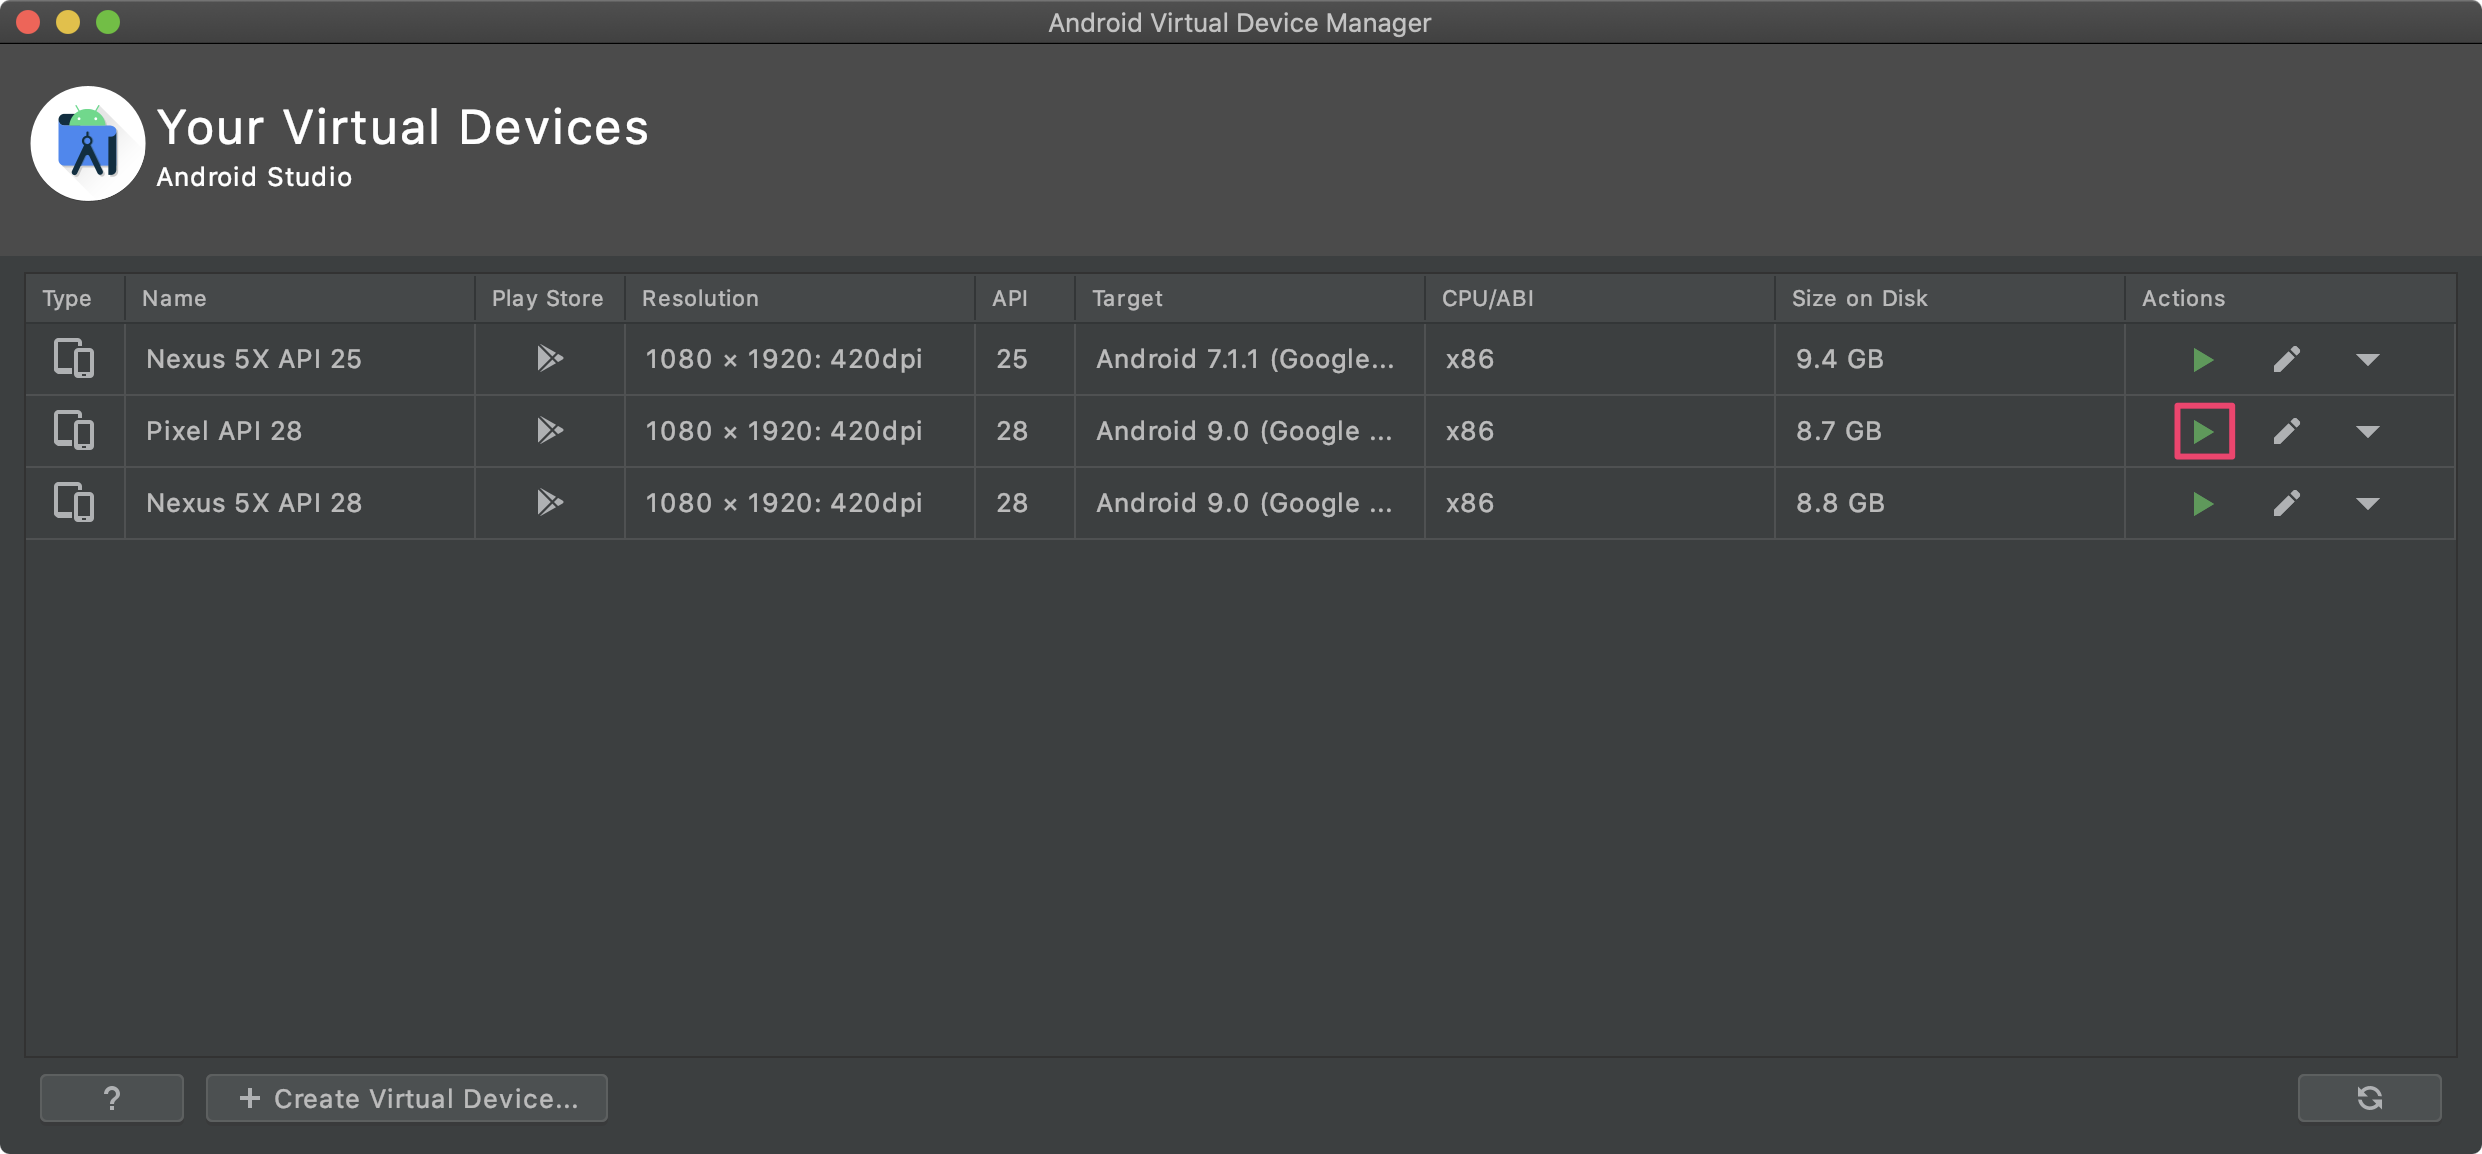
Task: Open more actions for Nexus 5X API 25
Action: tap(2367, 360)
